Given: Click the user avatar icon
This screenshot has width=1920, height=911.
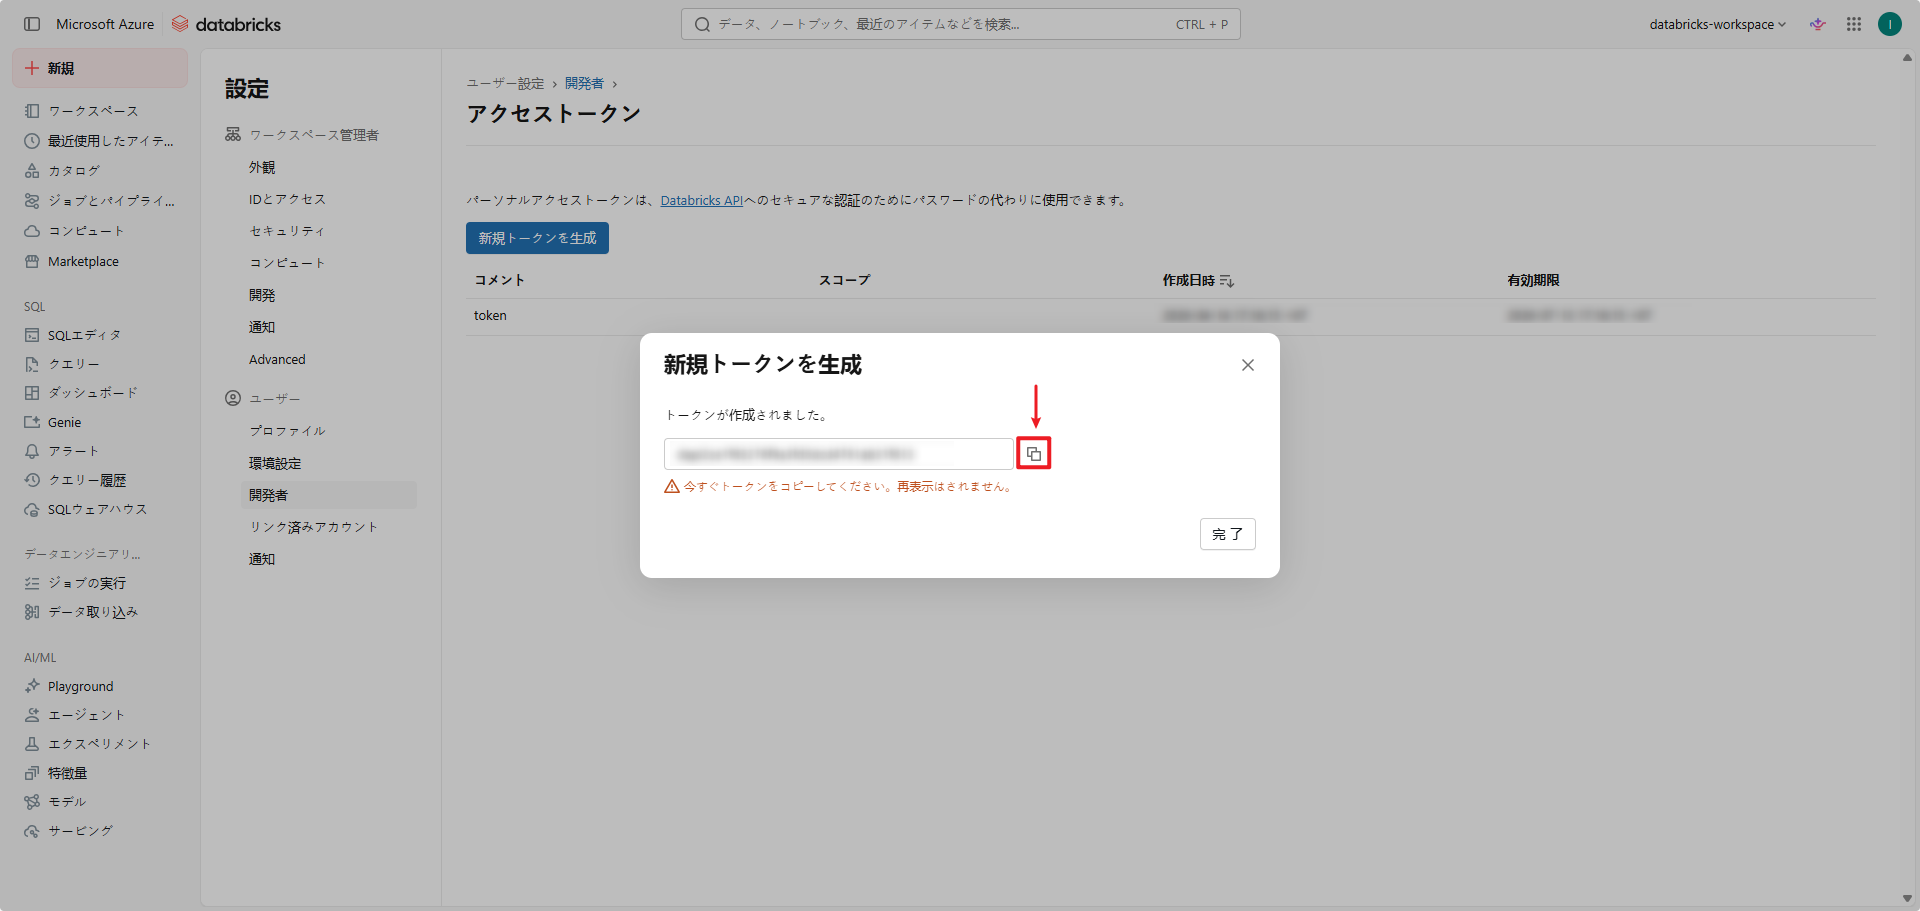Looking at the screenshot, I should pyautogui.click(x=1889, y=24).
